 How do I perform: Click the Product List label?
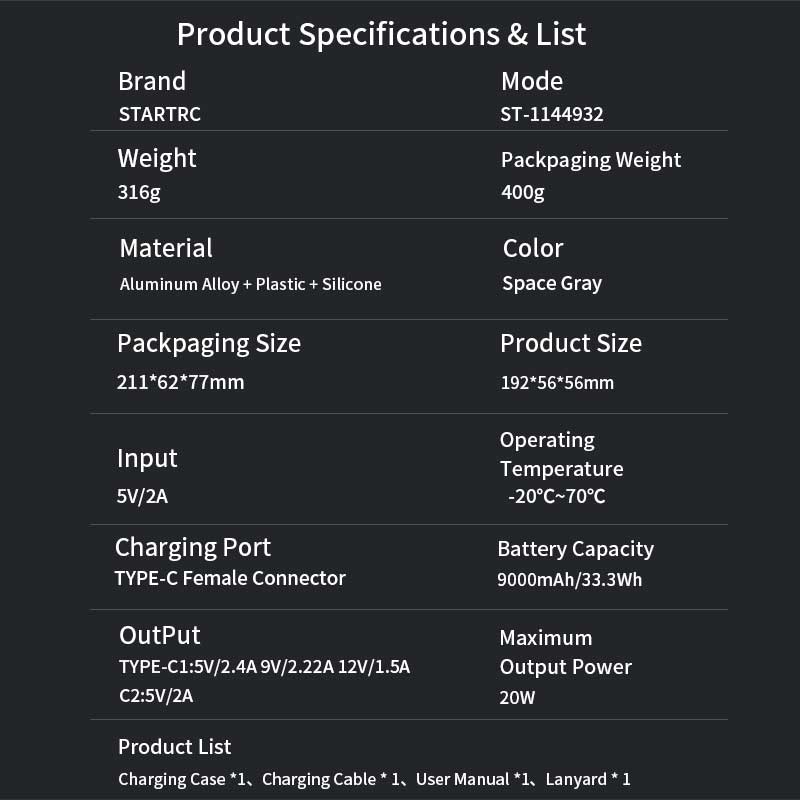click(174, 747)
